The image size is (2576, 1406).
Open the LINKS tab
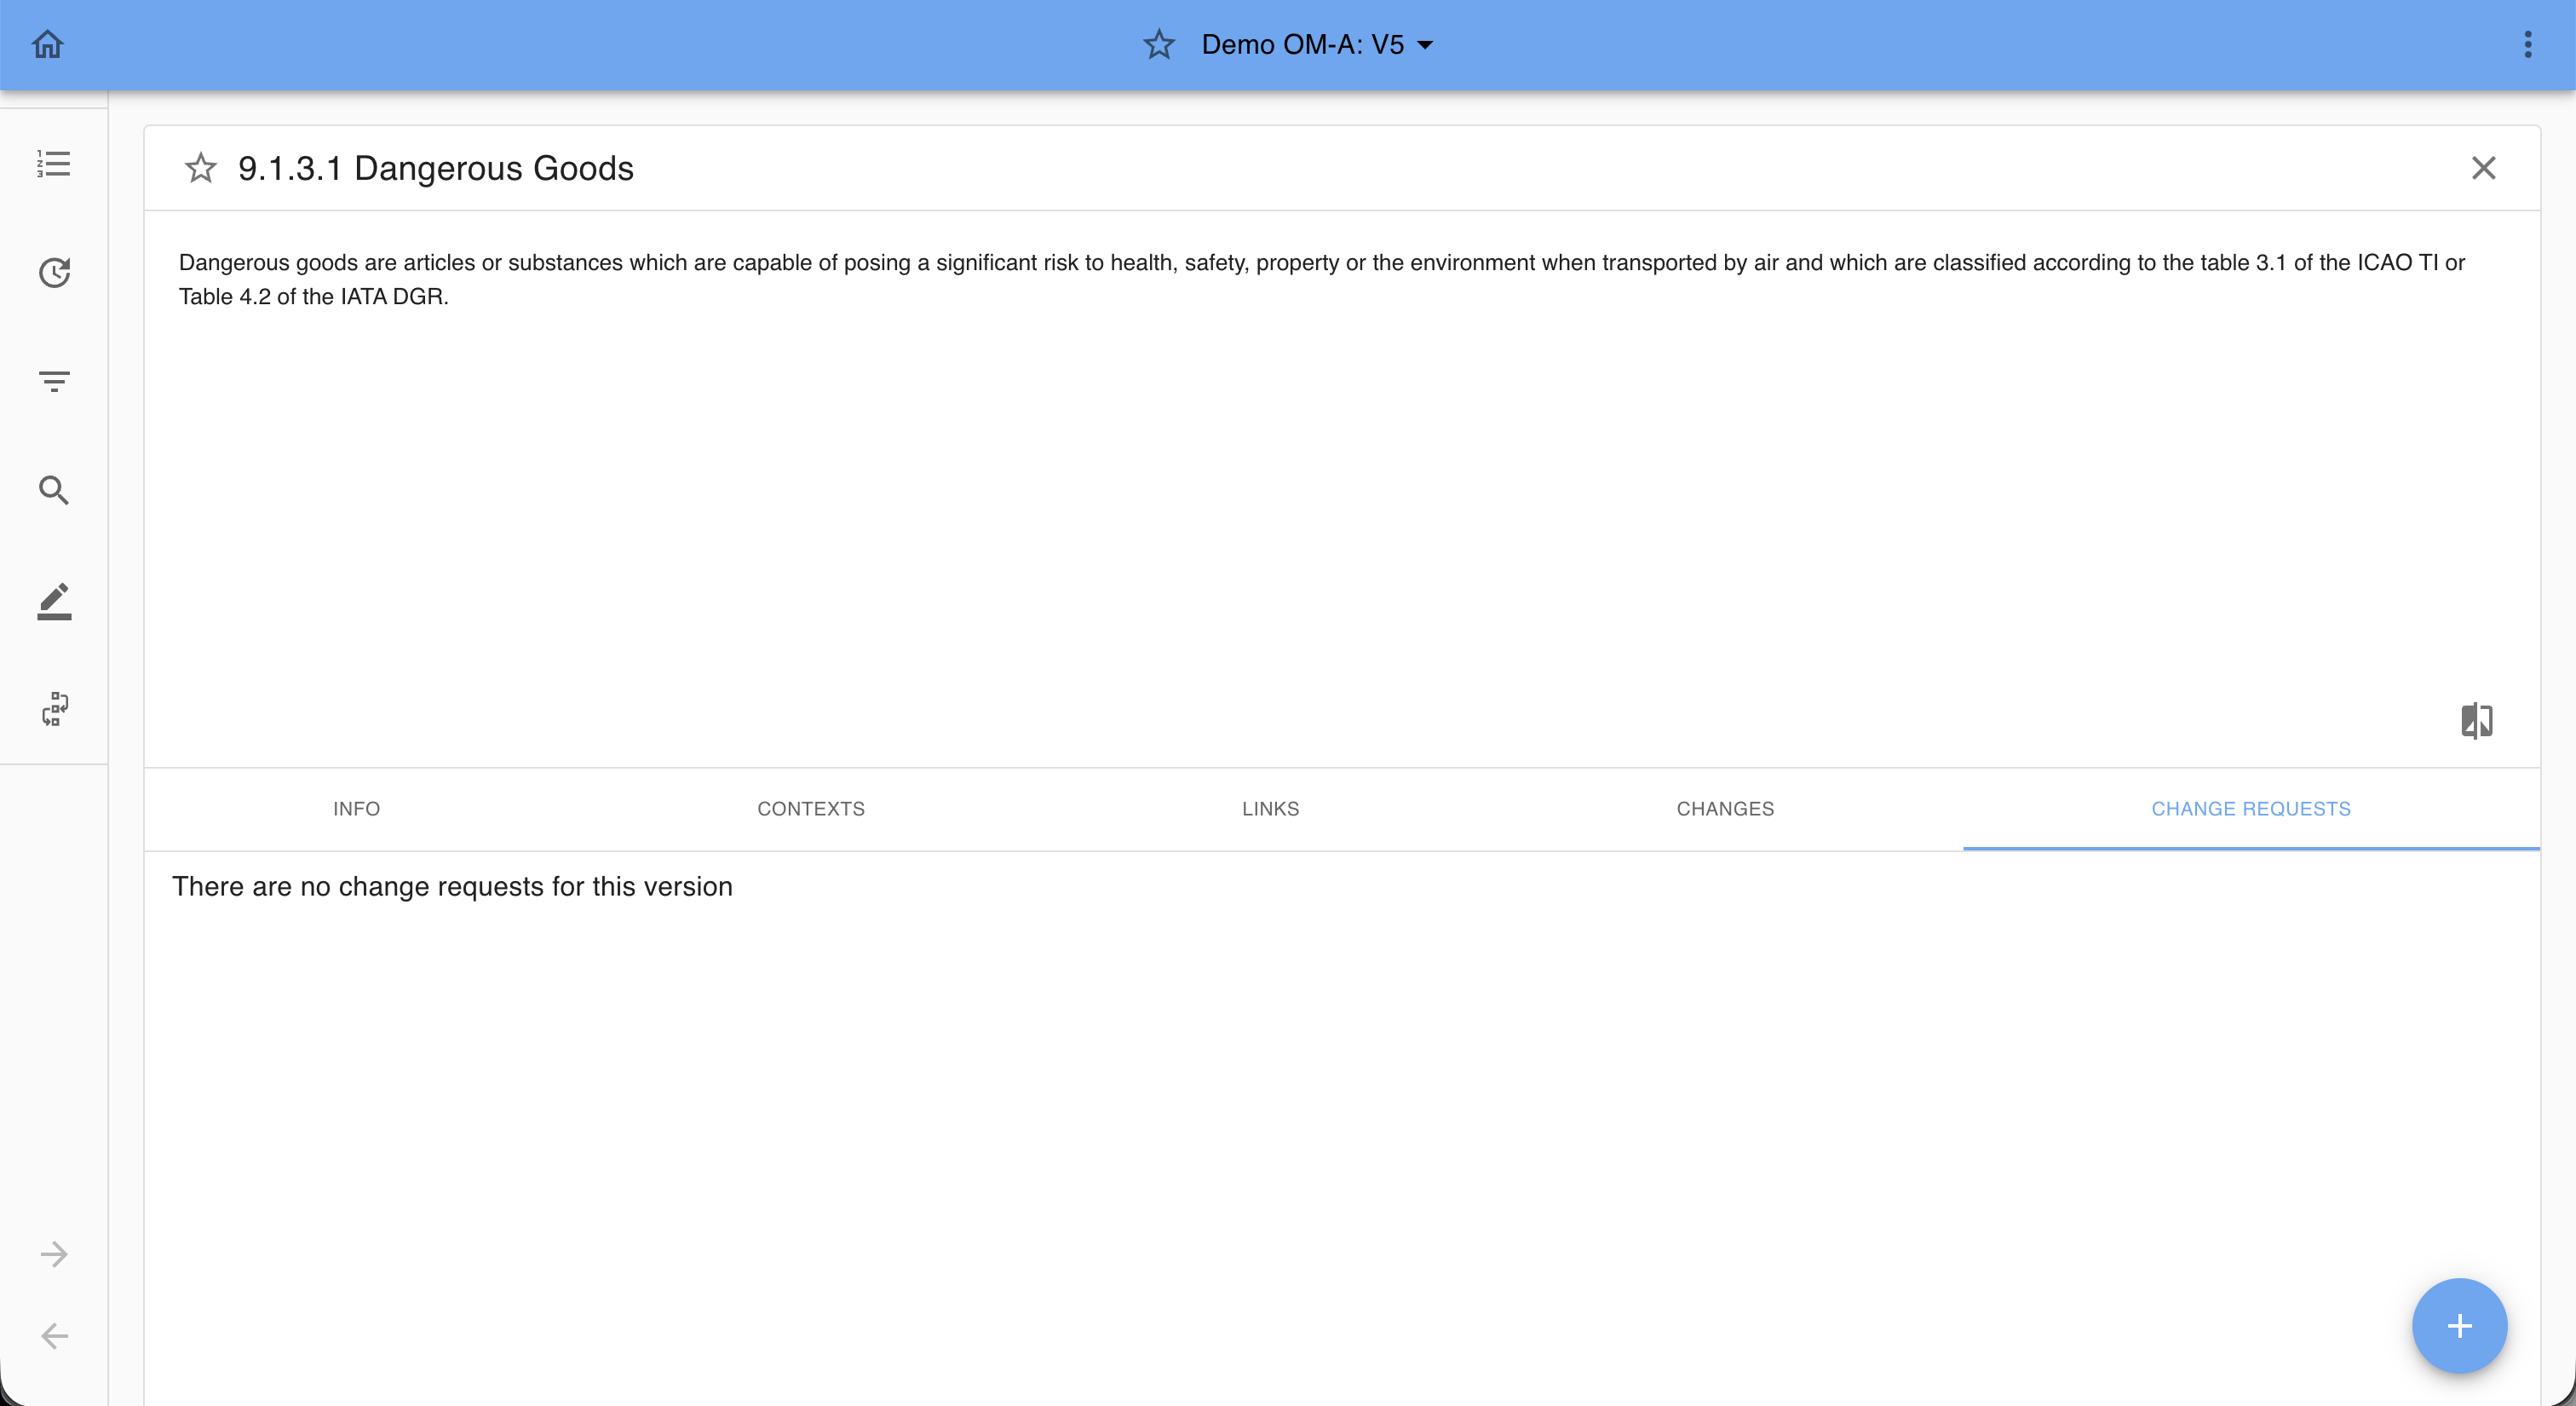point(1270,809)
